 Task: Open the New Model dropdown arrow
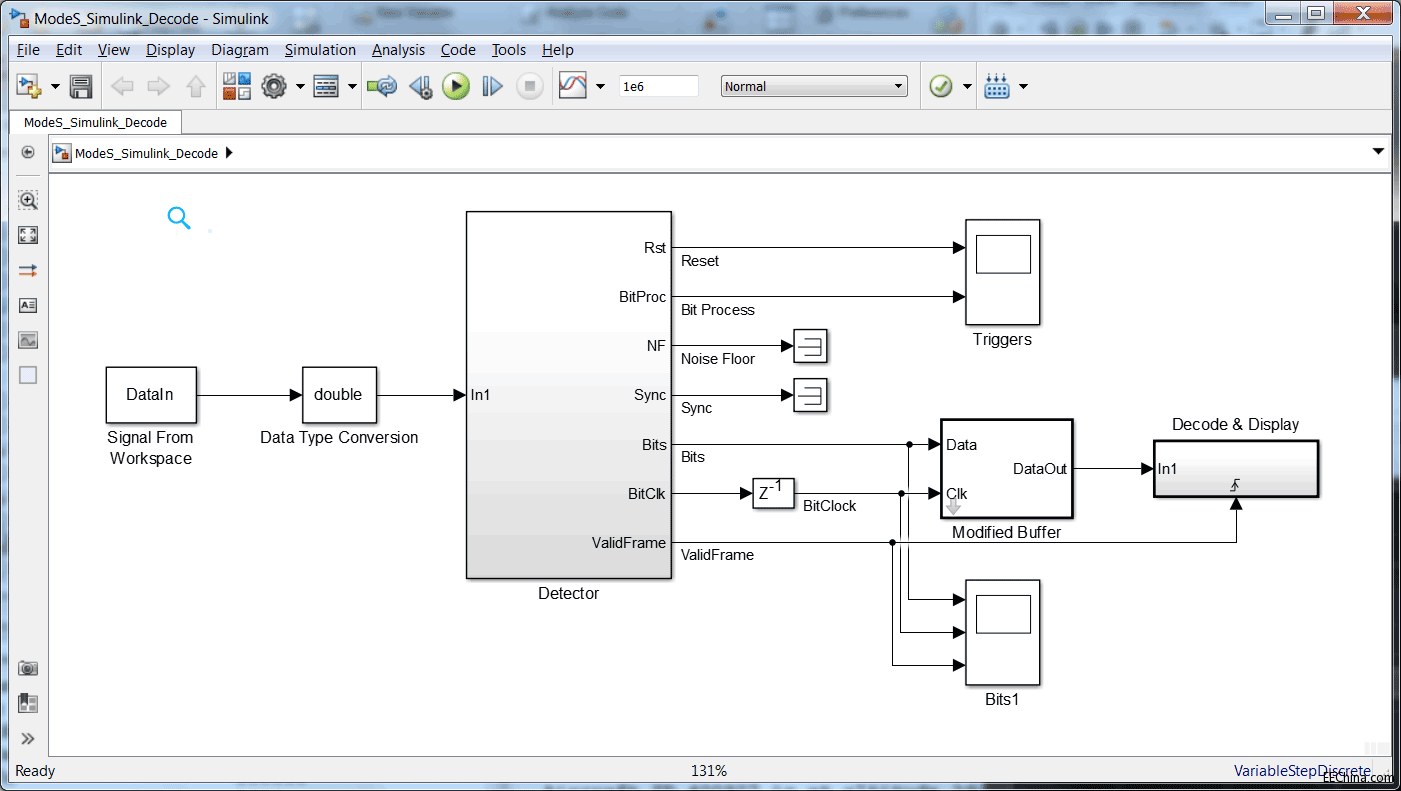tap(54, 87)
